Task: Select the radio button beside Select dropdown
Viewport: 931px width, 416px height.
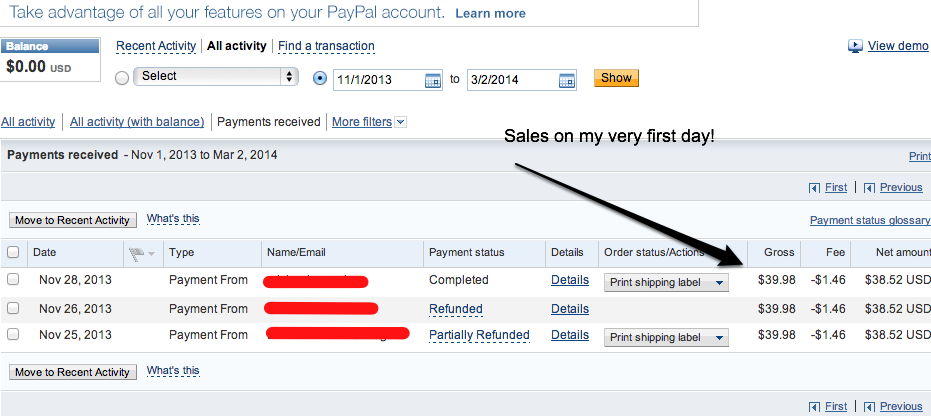Action: 122,78
